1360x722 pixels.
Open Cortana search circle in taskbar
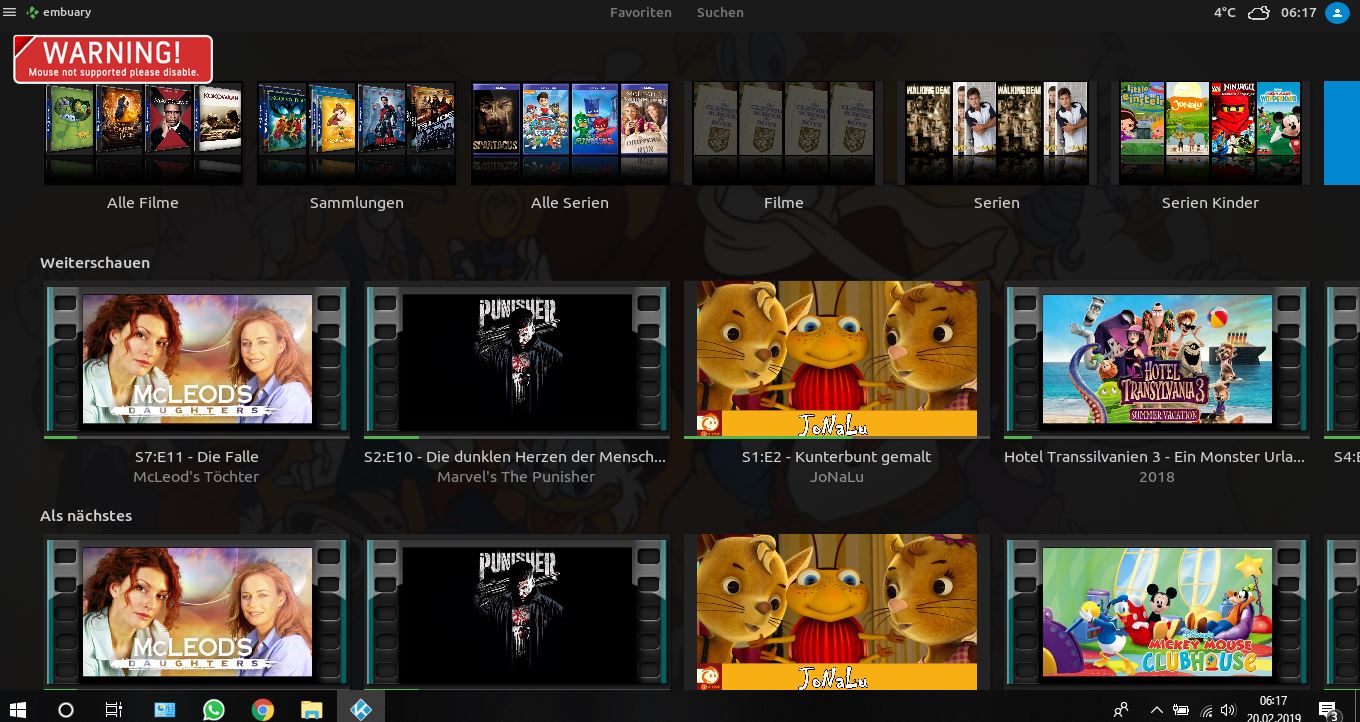(66, 710)
